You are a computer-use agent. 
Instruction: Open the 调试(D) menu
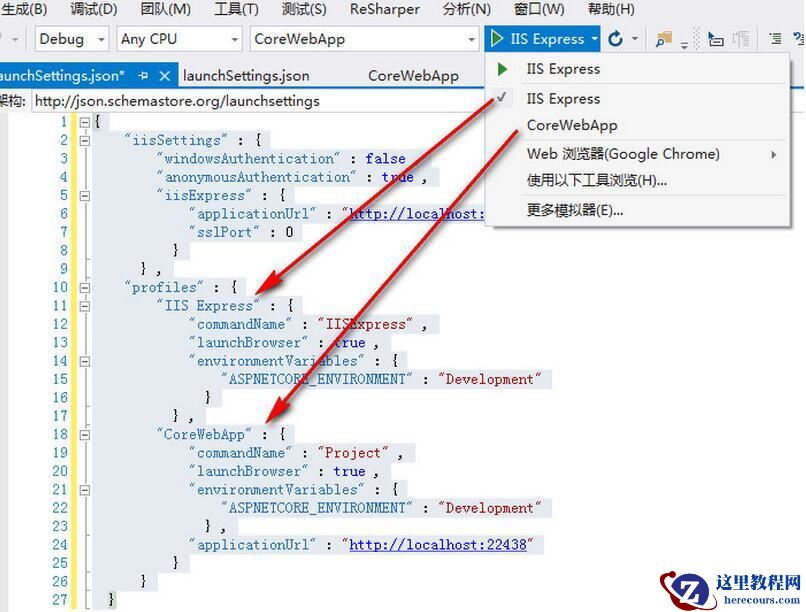pos(94,9)
